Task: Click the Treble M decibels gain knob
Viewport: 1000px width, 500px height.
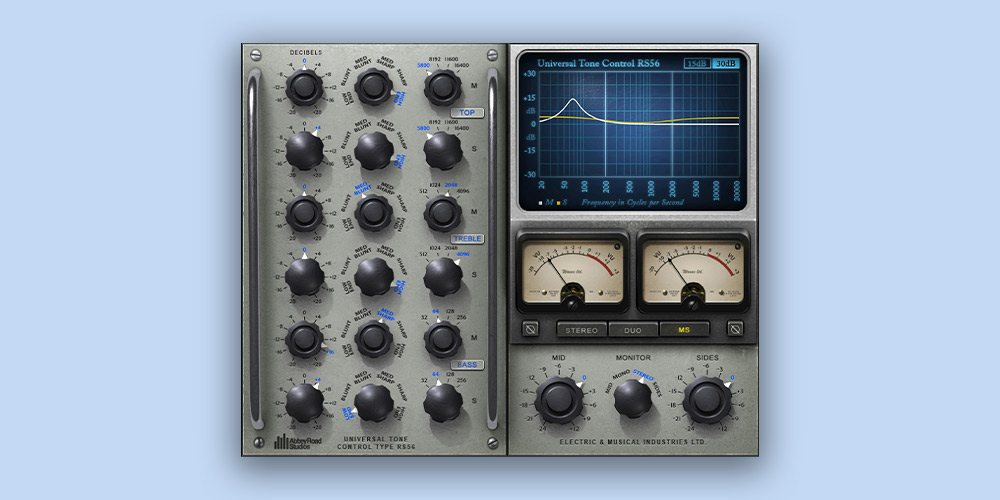Action: click(304, 214)
